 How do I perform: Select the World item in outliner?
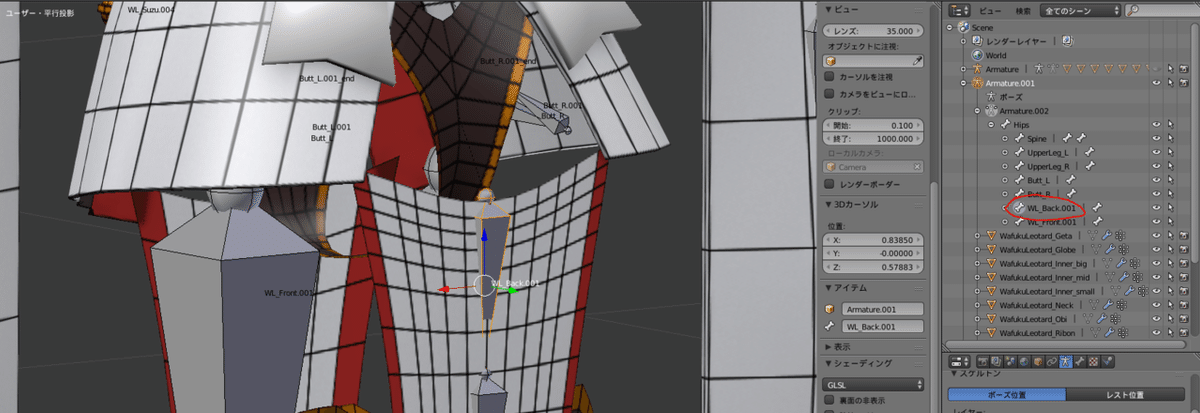point(996,55)
